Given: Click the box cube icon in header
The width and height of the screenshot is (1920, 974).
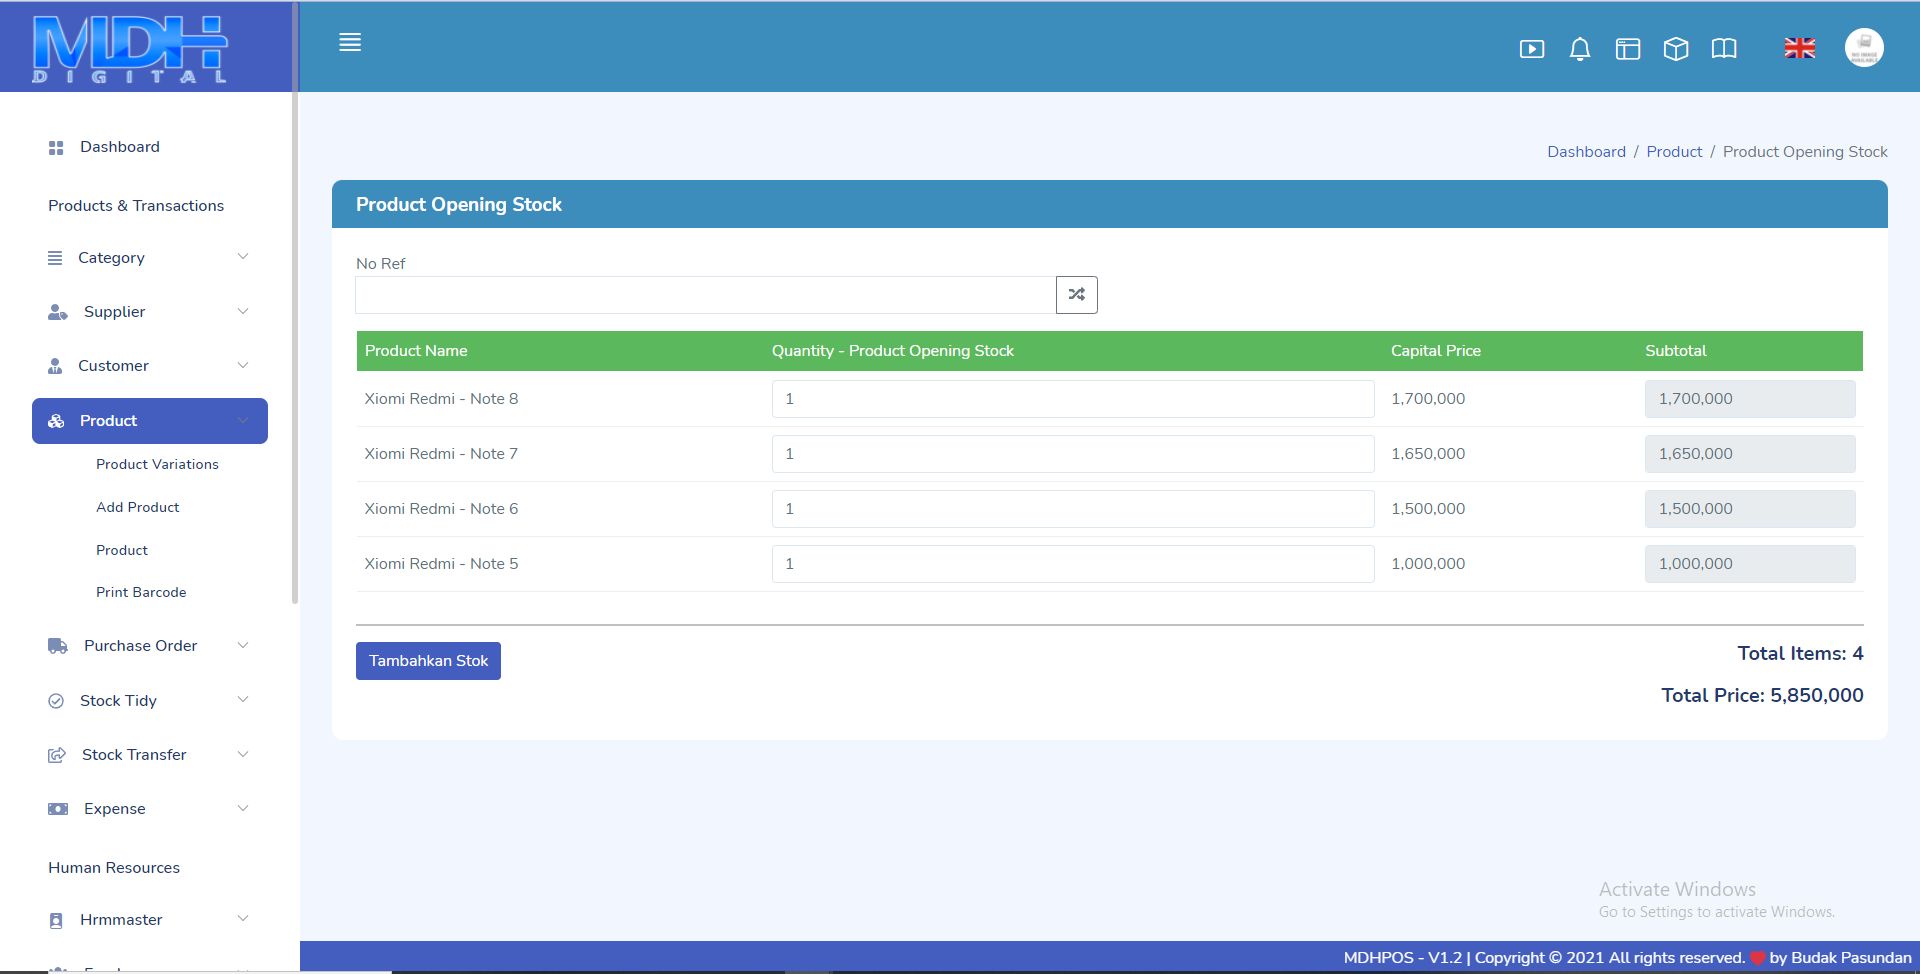Looking at the screenshot, I should pyautogui.click(x=1676, y=48).
